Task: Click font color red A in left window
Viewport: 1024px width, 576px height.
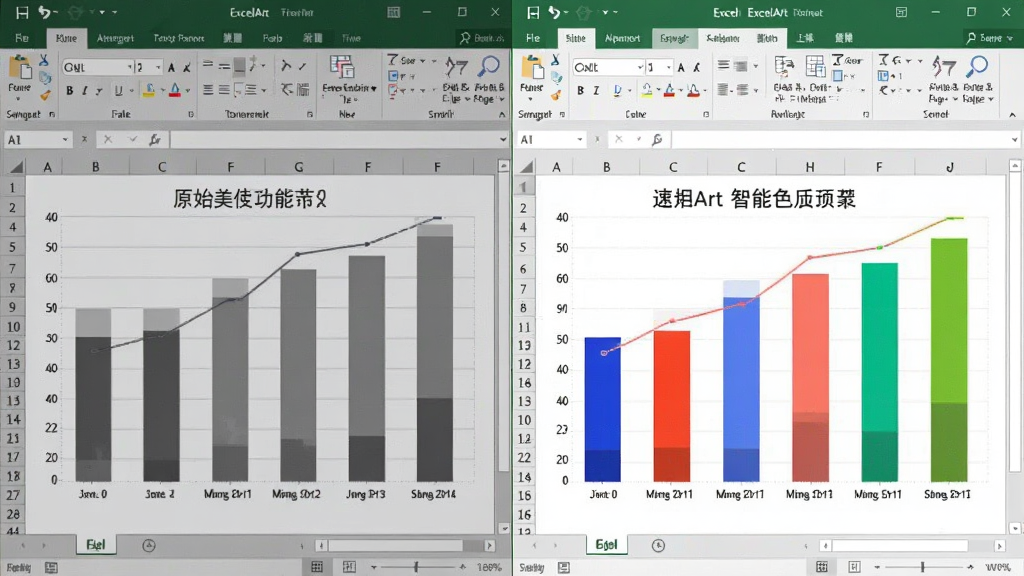Action: coord(174,91)
